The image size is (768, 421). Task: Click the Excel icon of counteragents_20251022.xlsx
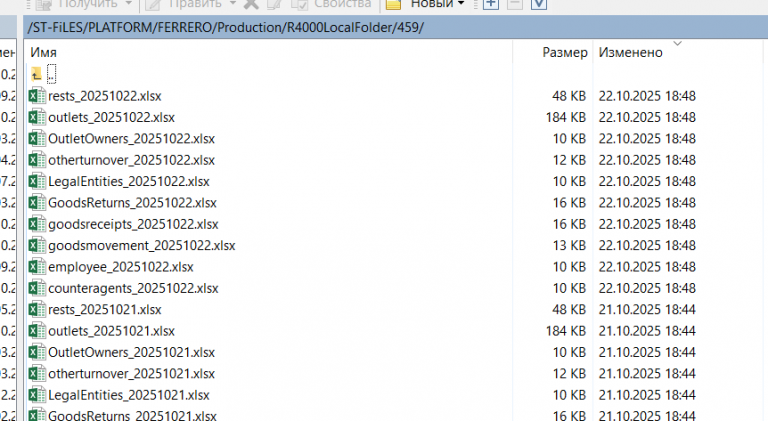point(37,288)
